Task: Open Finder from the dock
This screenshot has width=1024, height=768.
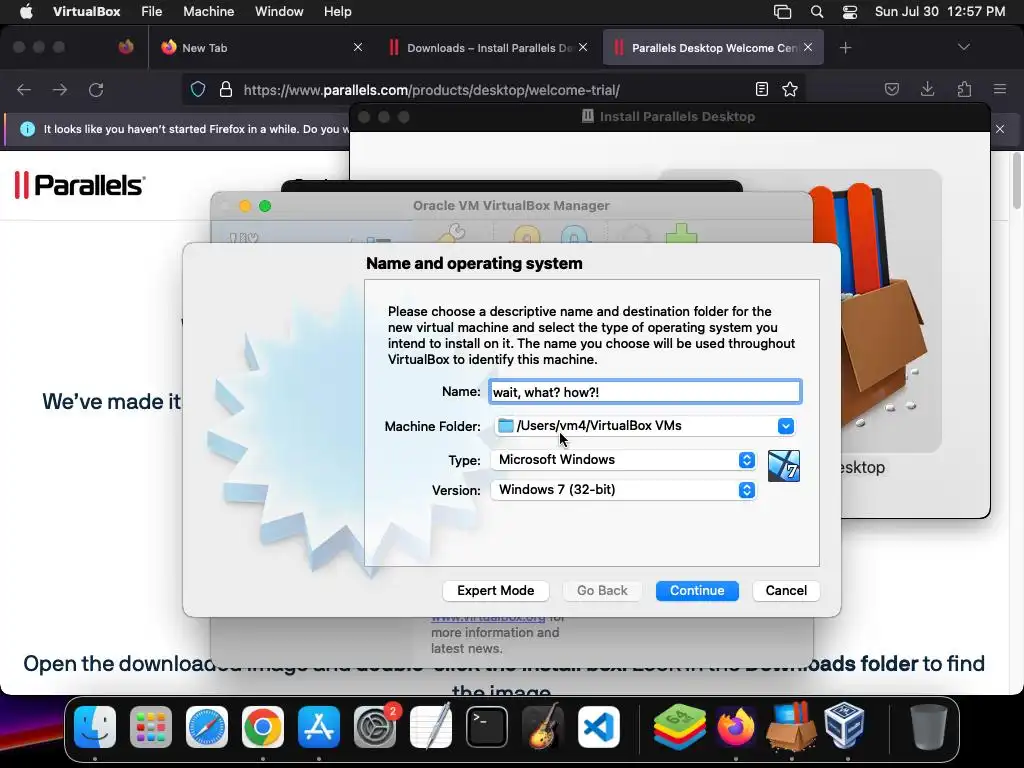Action: [x=95, y=727]
